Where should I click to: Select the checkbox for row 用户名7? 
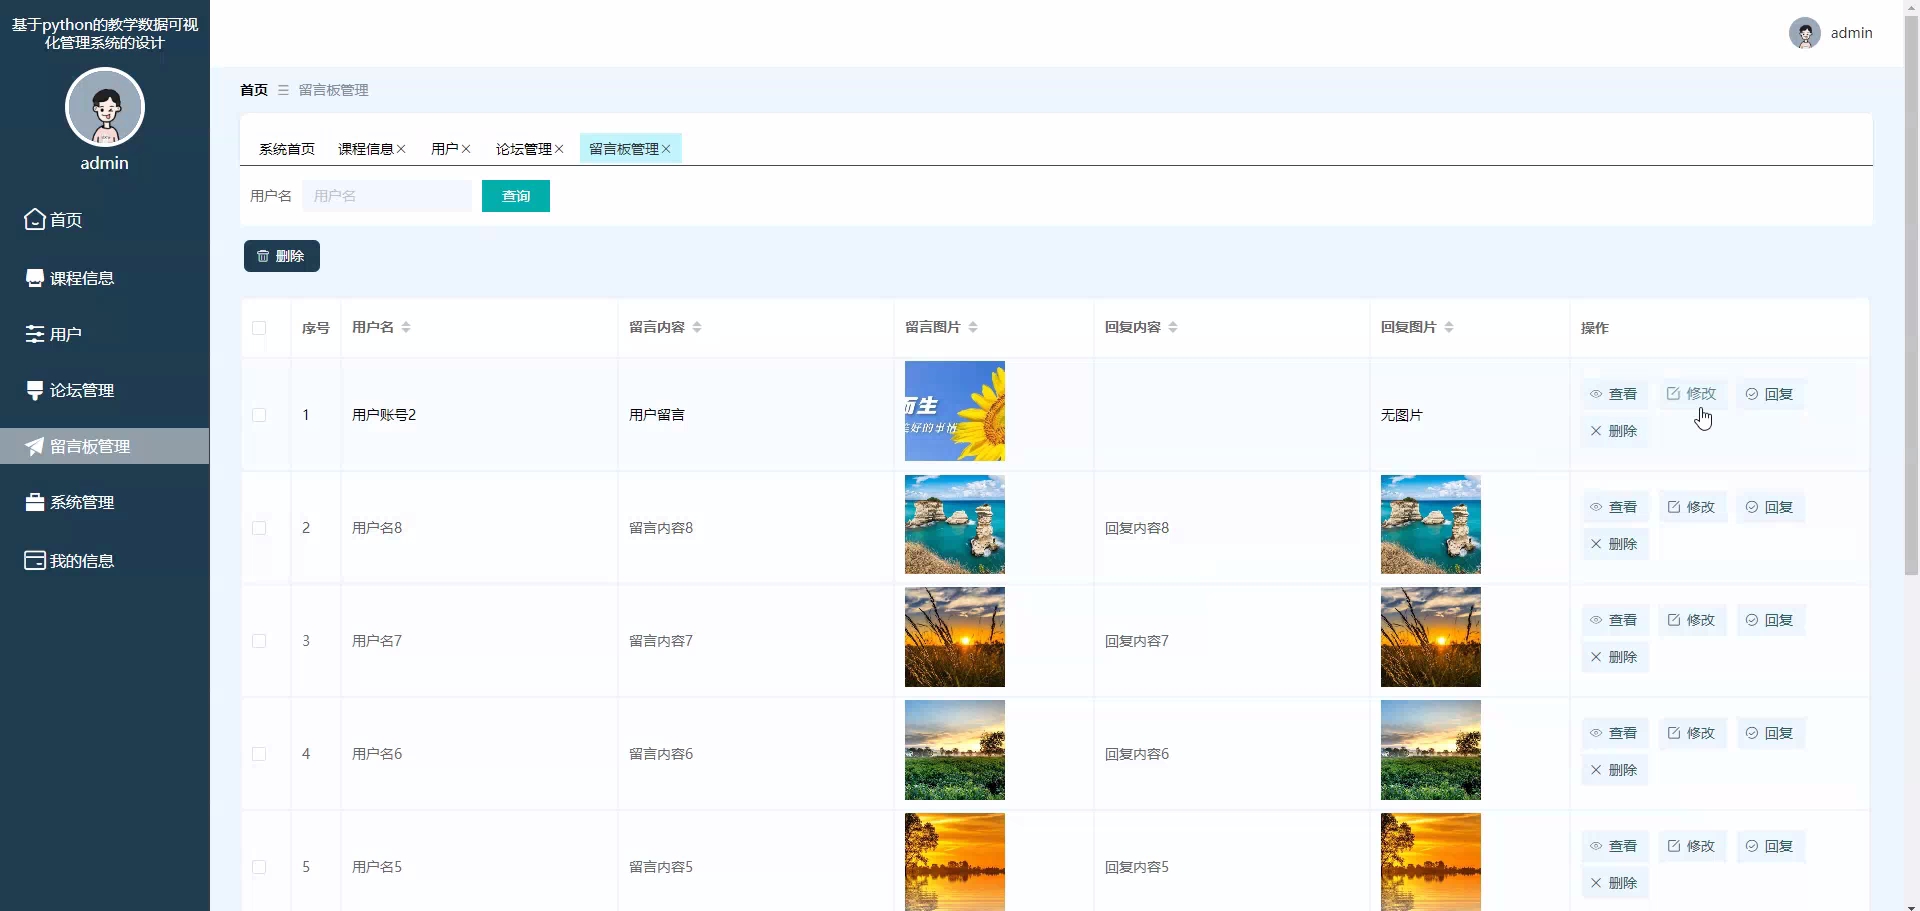click(x=259, y=641)
